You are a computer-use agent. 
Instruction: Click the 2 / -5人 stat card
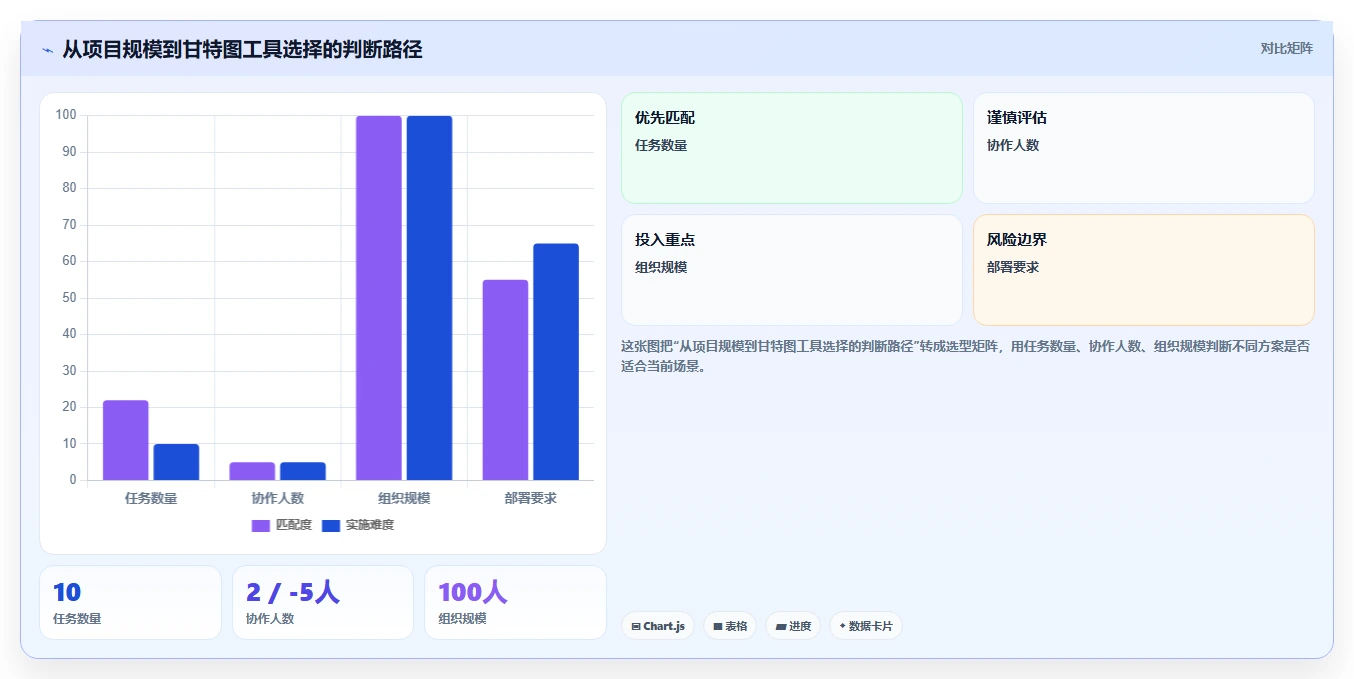[323, 602]
